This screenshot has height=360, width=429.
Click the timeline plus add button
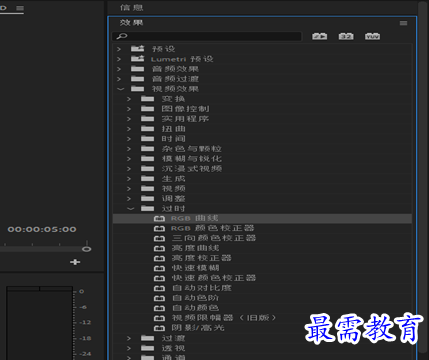click(x=75, y=262)
